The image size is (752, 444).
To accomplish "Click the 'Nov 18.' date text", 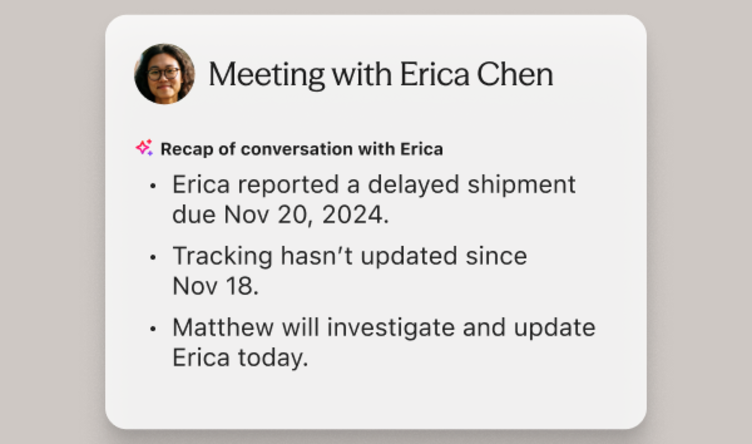I will [x=215, y=286].
